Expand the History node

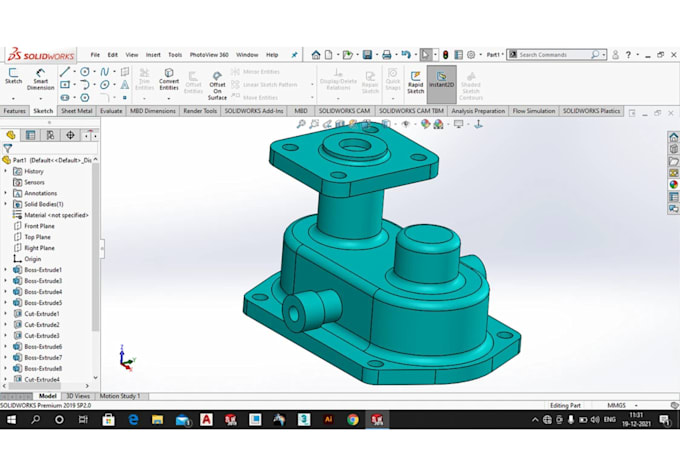(6, 171)
